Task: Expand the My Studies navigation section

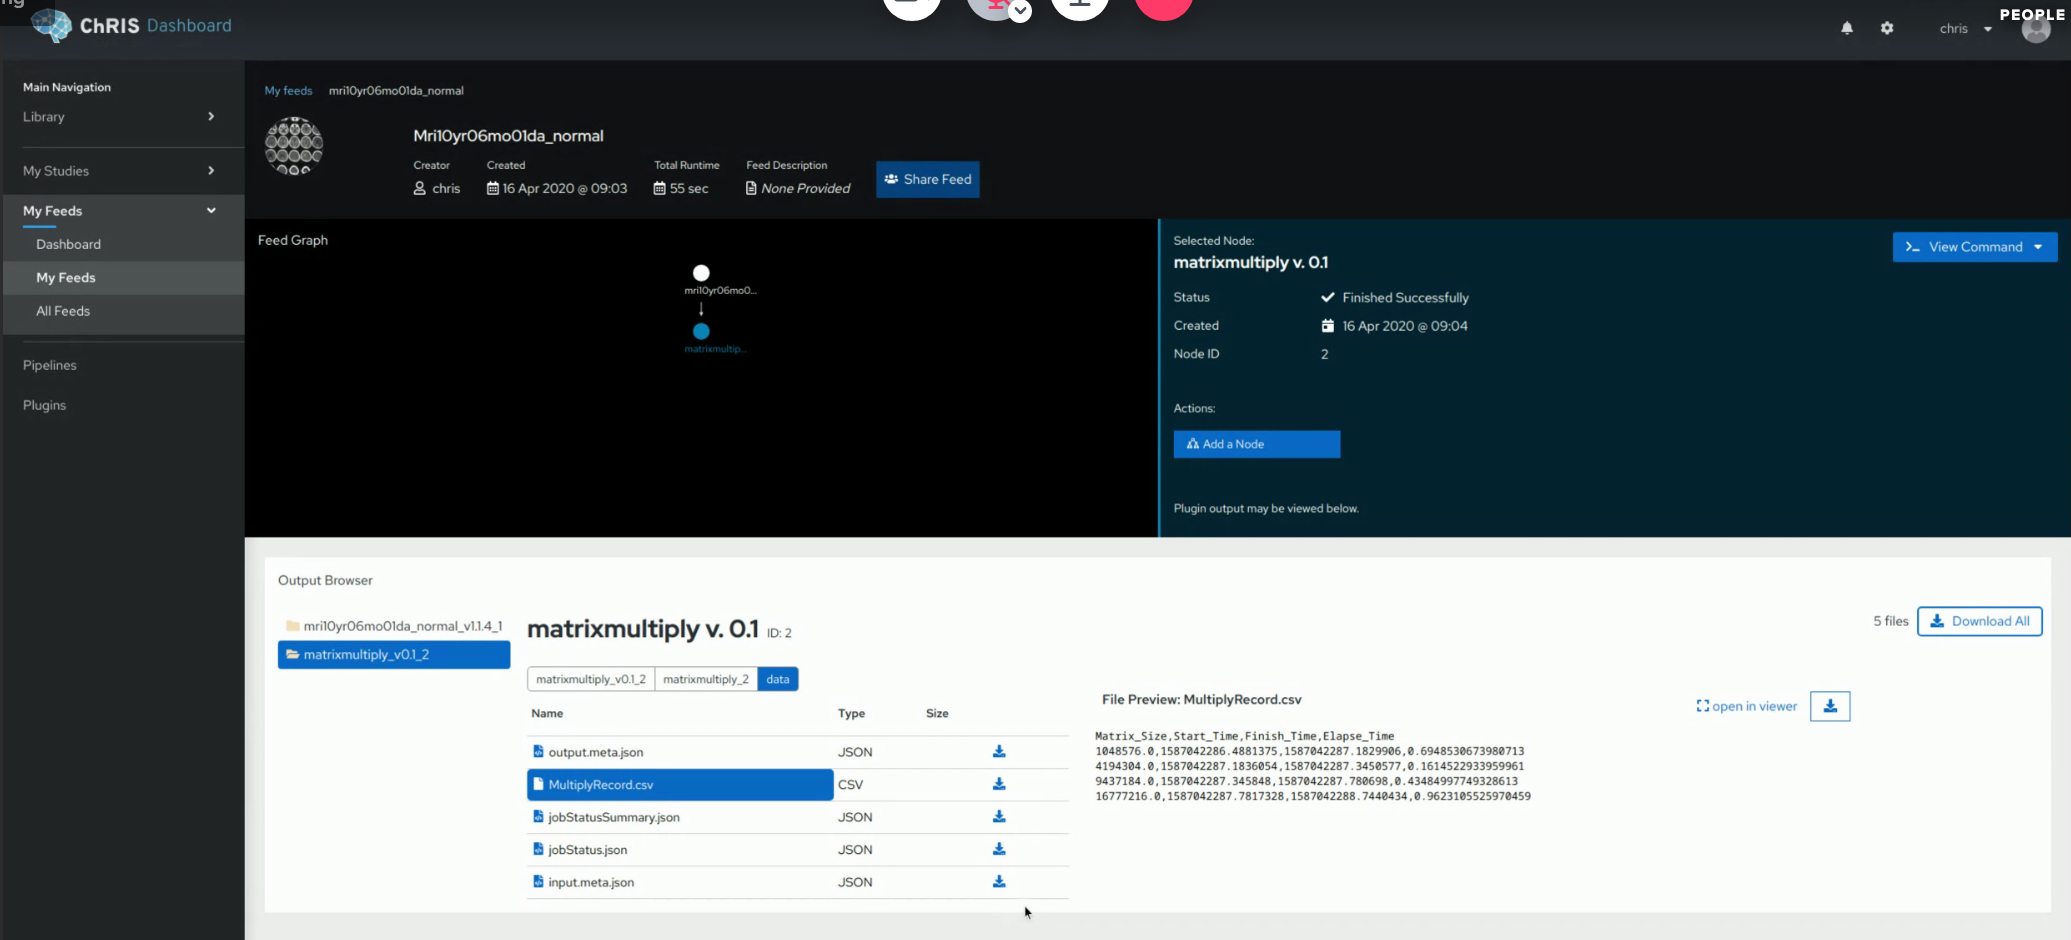Action: pyautogui.click(x=120, y=171)
